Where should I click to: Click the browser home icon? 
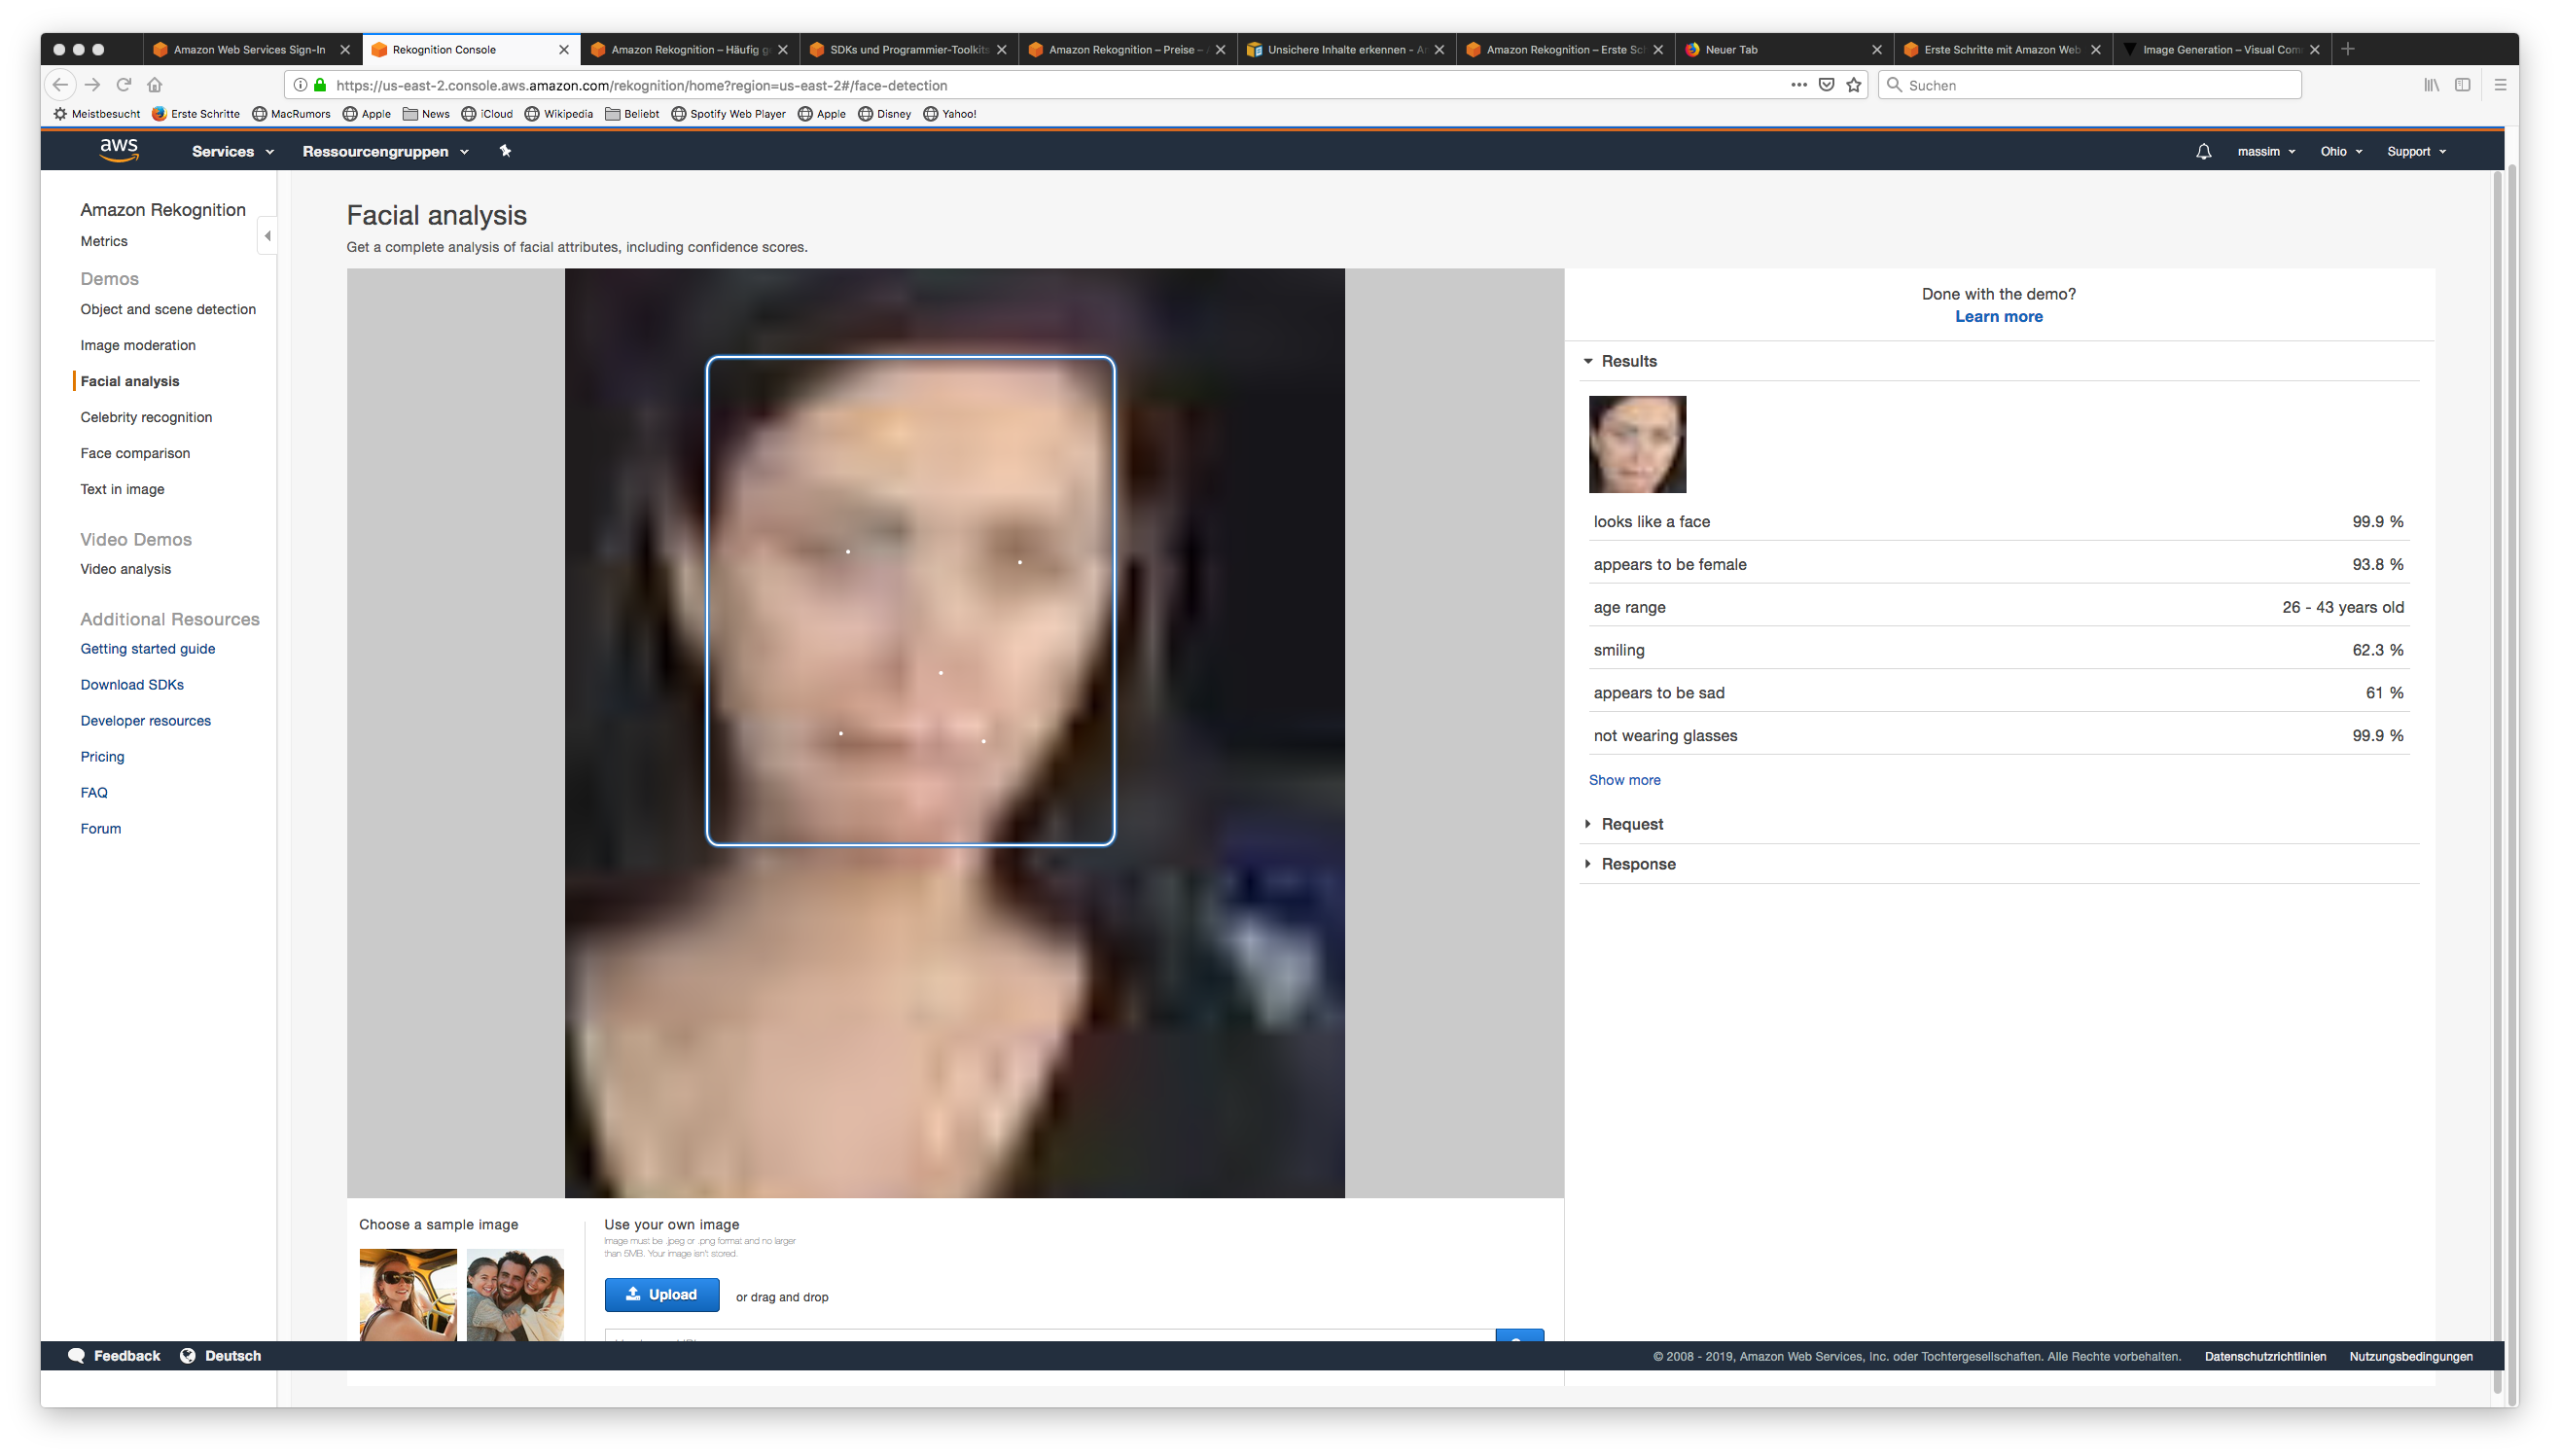click(x=154, y=85)
